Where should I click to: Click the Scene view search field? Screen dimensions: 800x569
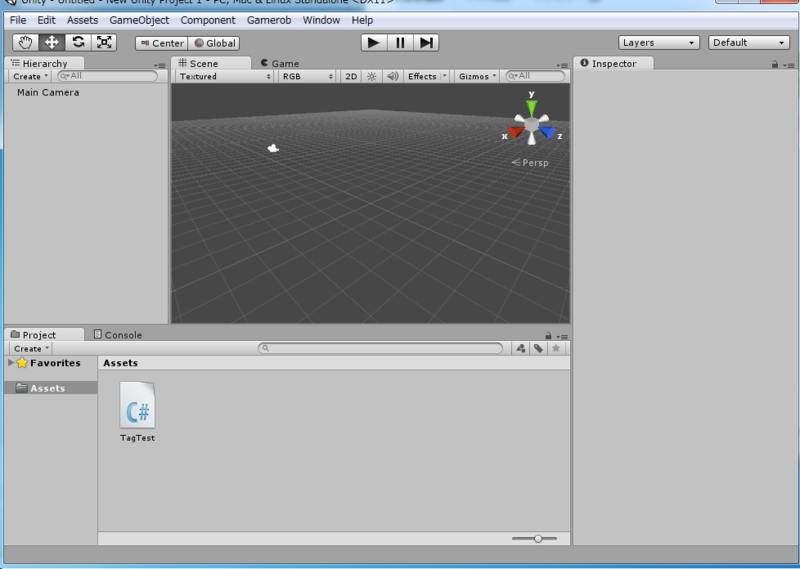coord(535,76)
